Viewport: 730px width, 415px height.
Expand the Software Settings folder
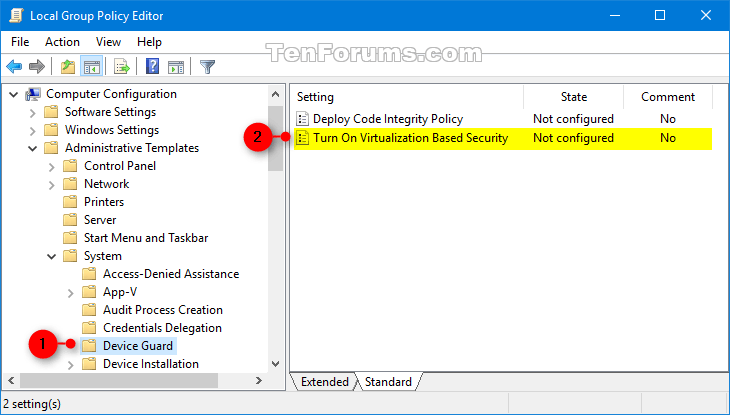pos(33,113)
